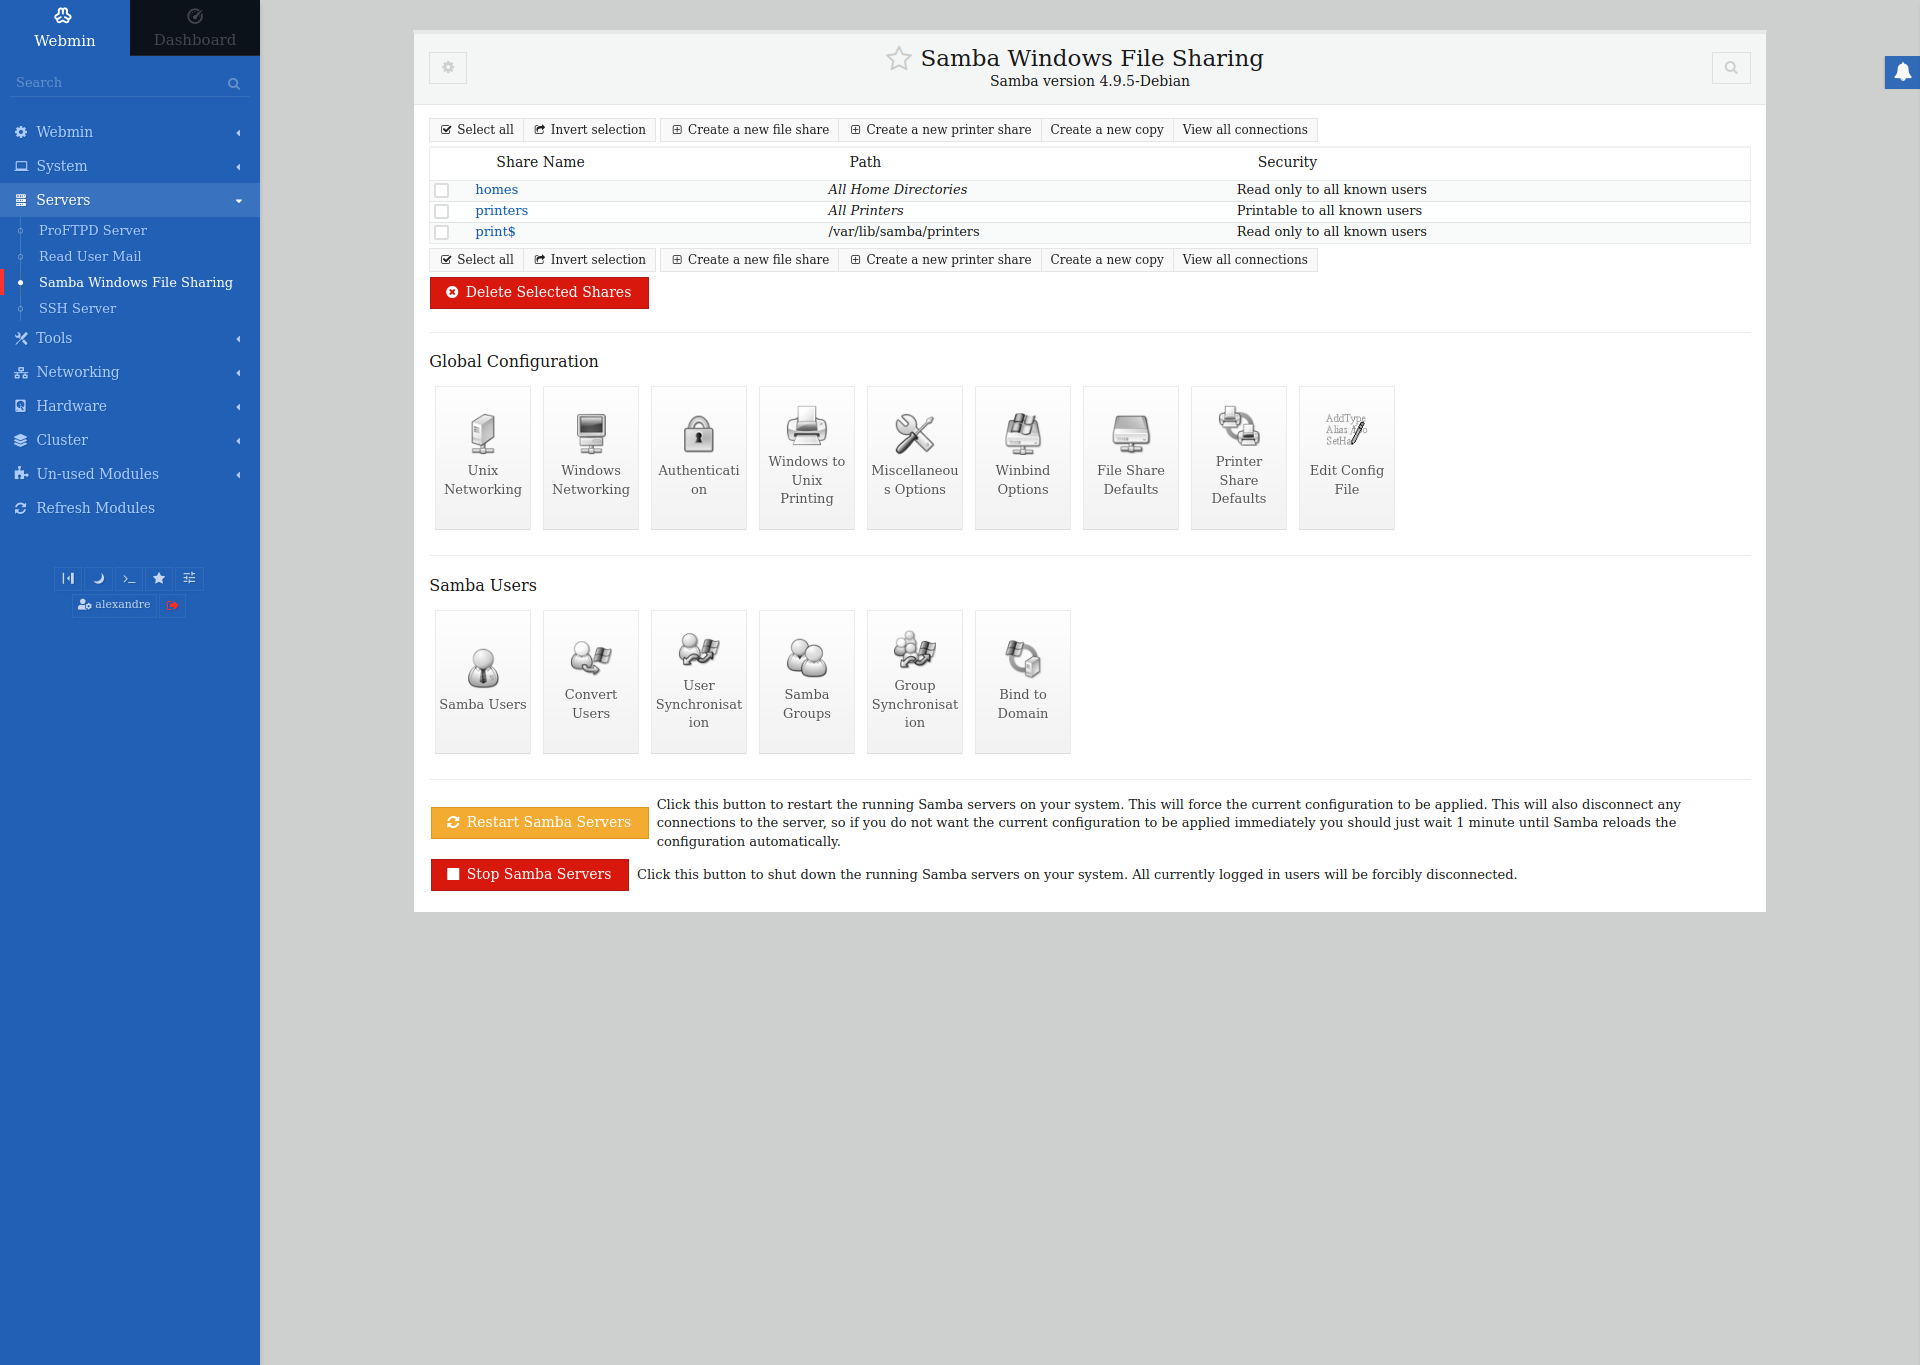Open Samba Groups icon

point(806,681)
